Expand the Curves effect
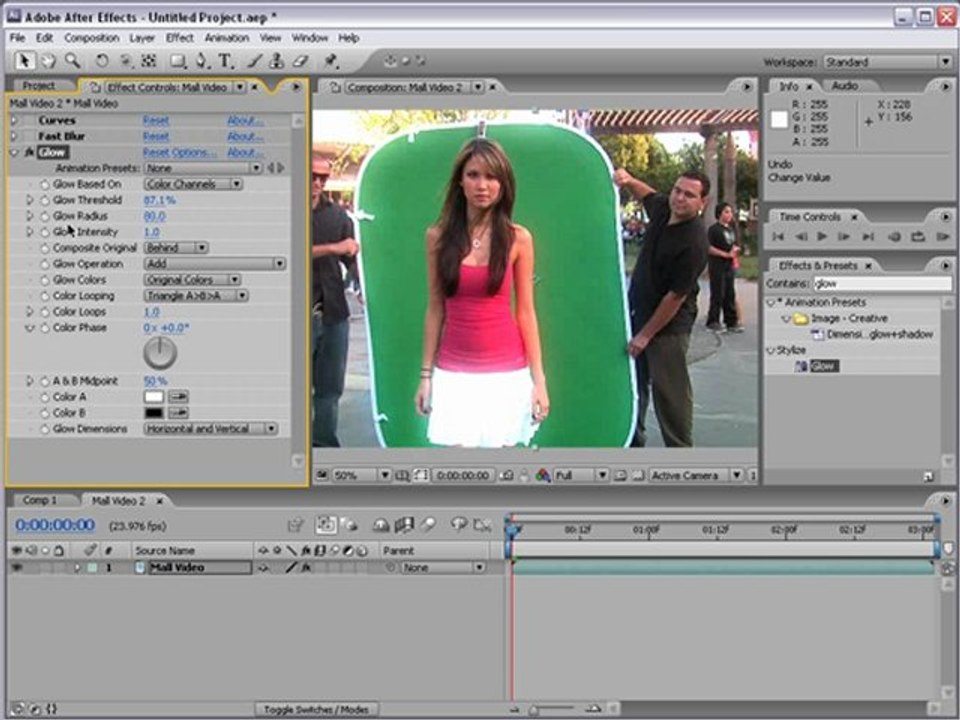The height and width of the screenshot is (720, 960). tap(14, 120)
